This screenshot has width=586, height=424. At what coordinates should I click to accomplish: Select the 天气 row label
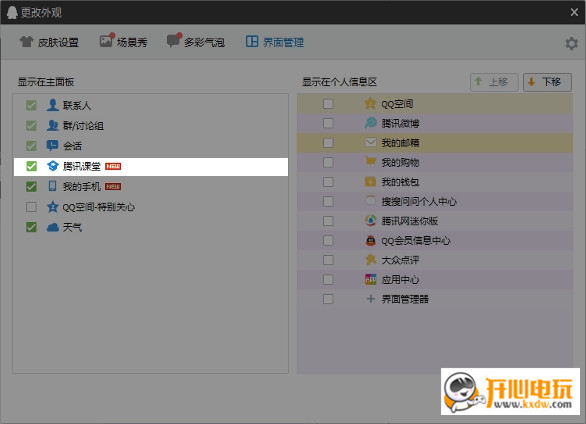click(72, 227)
